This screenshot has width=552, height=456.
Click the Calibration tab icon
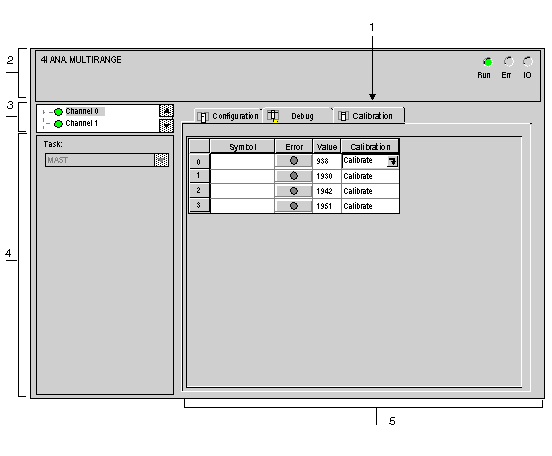pos(343,115)
